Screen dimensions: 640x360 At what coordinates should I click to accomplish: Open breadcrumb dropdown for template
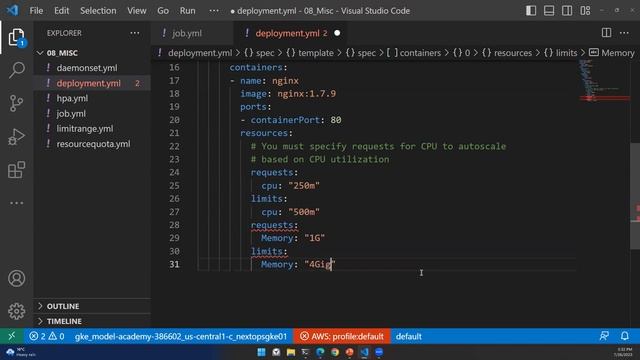tap(310, 53)
